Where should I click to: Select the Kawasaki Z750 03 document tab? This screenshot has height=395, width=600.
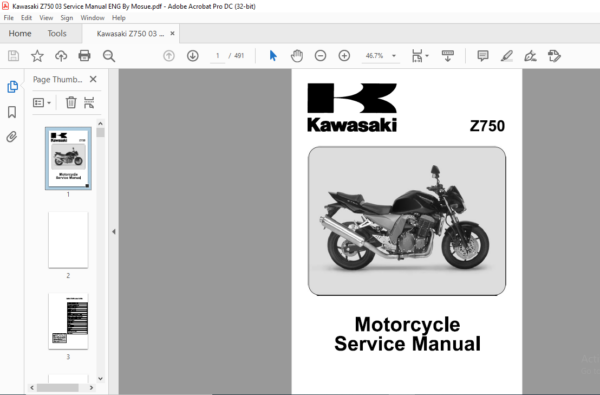pyautogui.click(x=130, y=34)
